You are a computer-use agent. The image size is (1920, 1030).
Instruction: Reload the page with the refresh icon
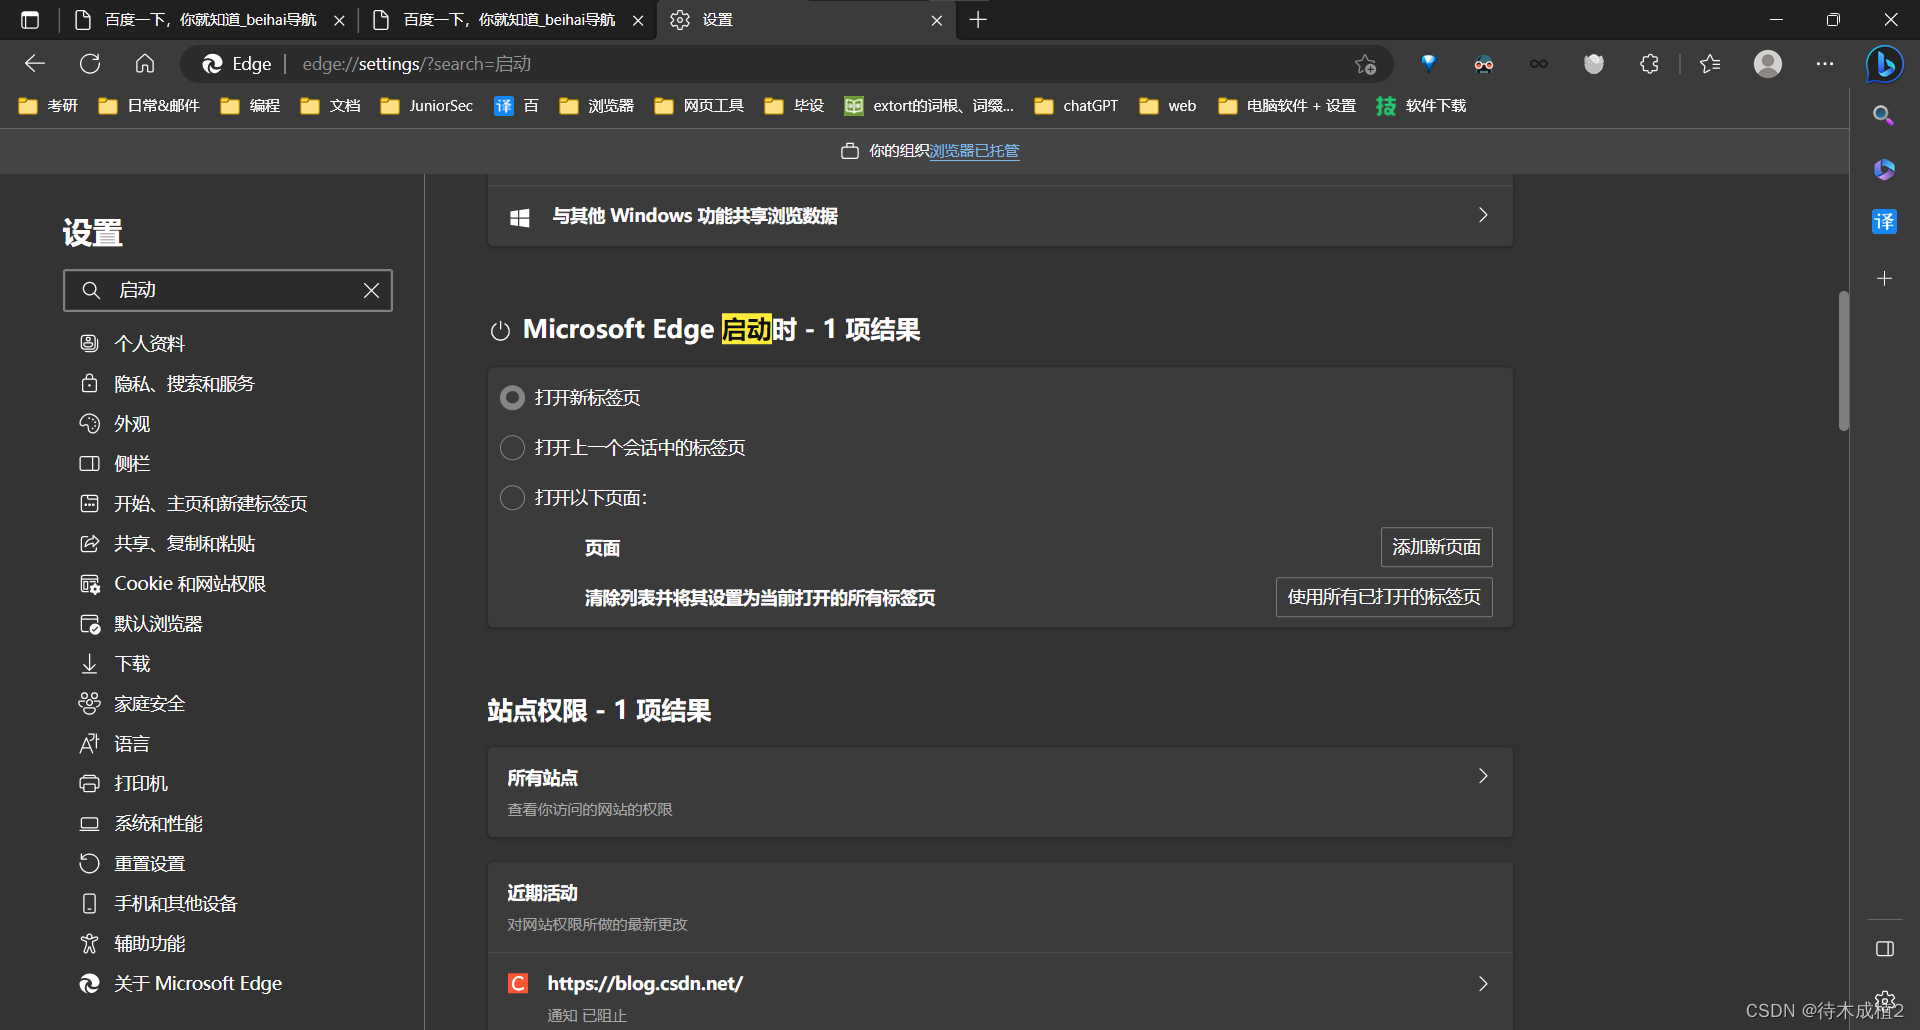pos(90,64)
